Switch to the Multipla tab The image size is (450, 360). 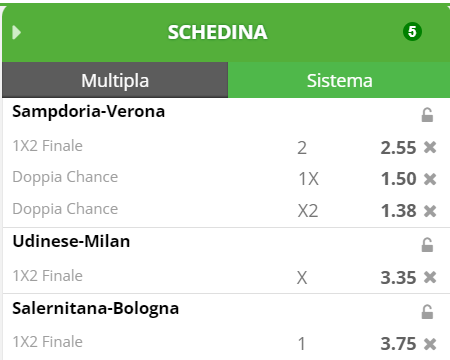pos(115,80)
